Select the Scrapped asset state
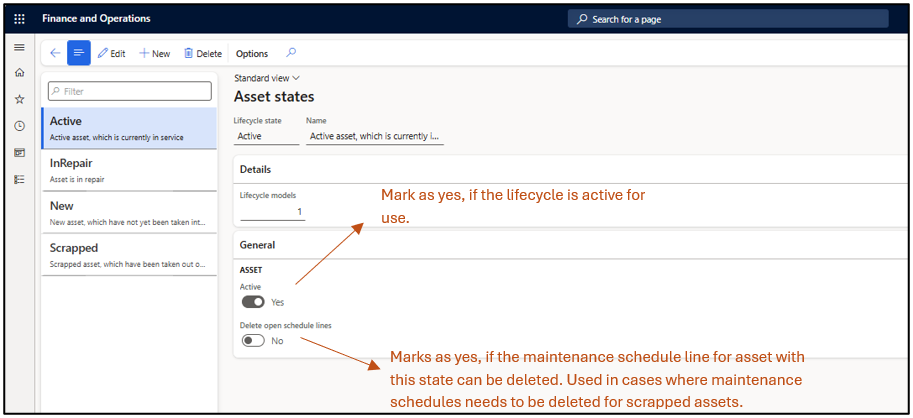The width and height of the screenshot is (913, 418). 129,254
